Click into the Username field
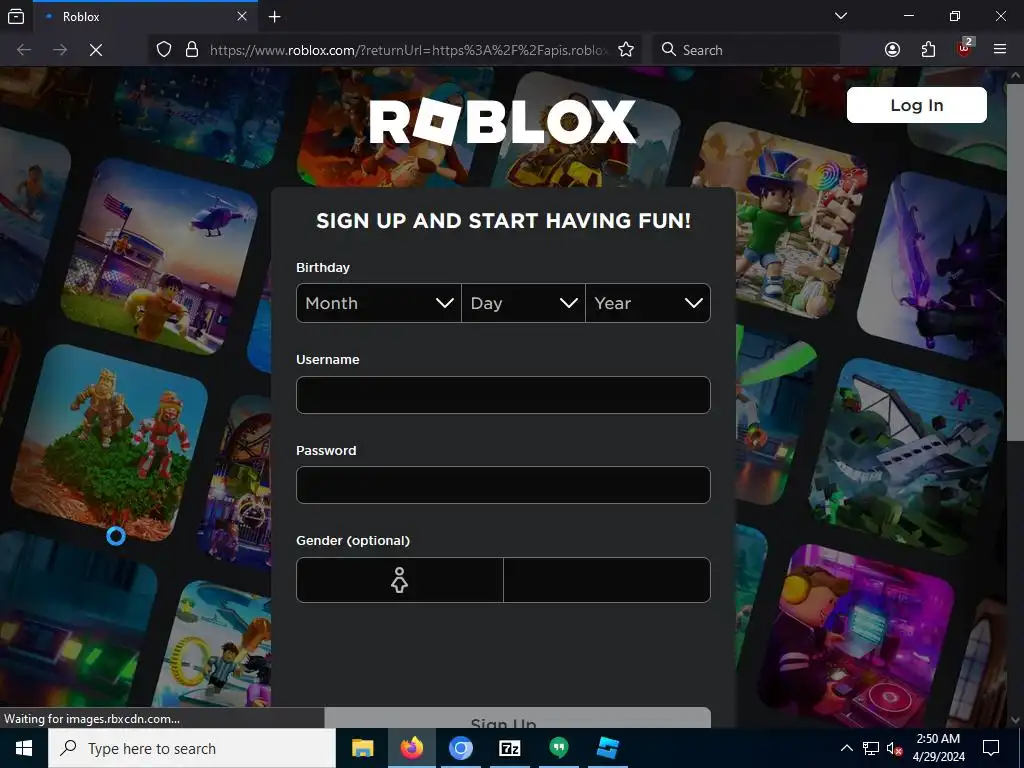 503,395
